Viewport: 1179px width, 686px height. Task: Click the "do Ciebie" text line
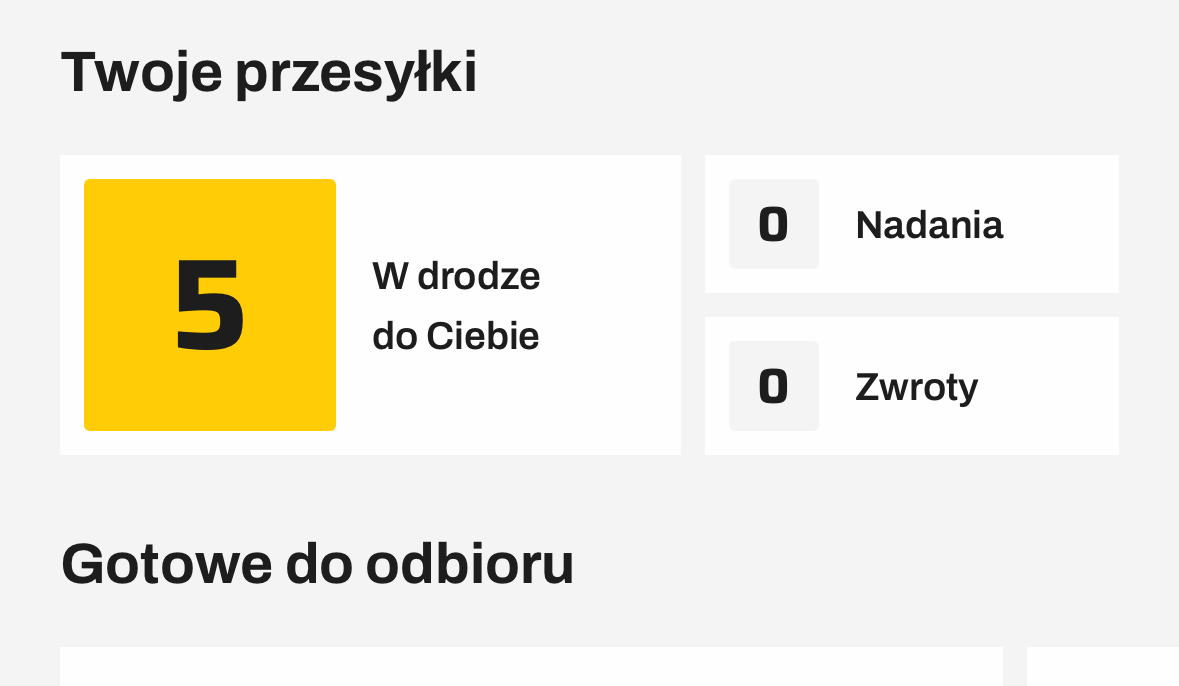click(456, 337)
